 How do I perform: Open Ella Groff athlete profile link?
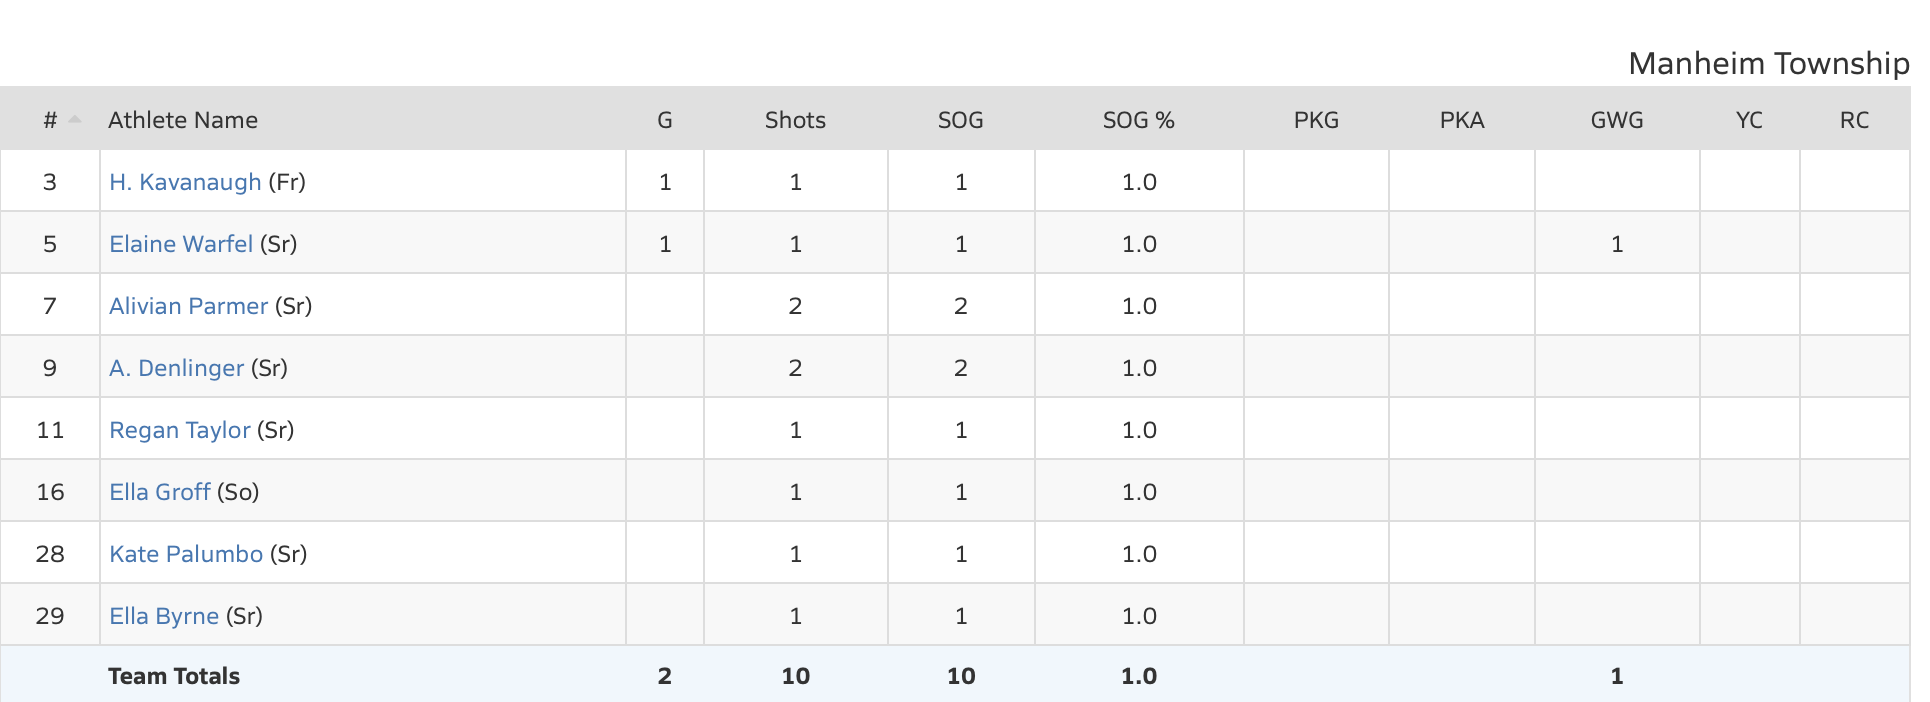tap(160, 492)
